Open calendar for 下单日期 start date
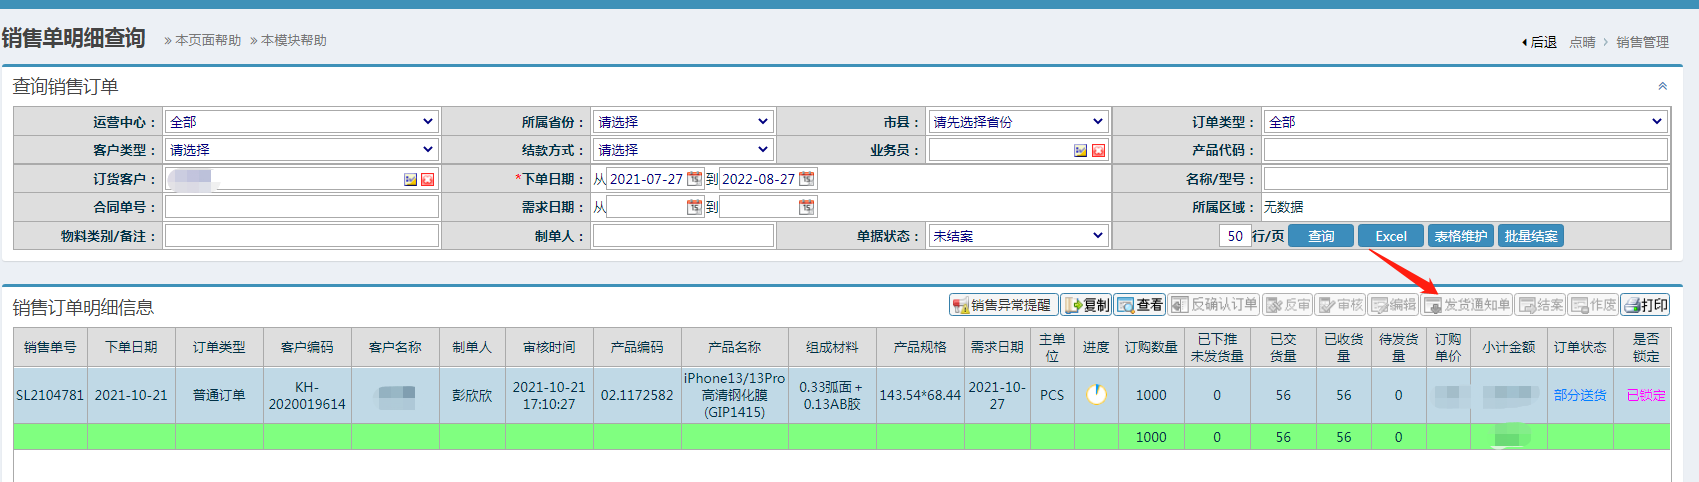The image size is (1699, 482). click(x=694, y=179)
